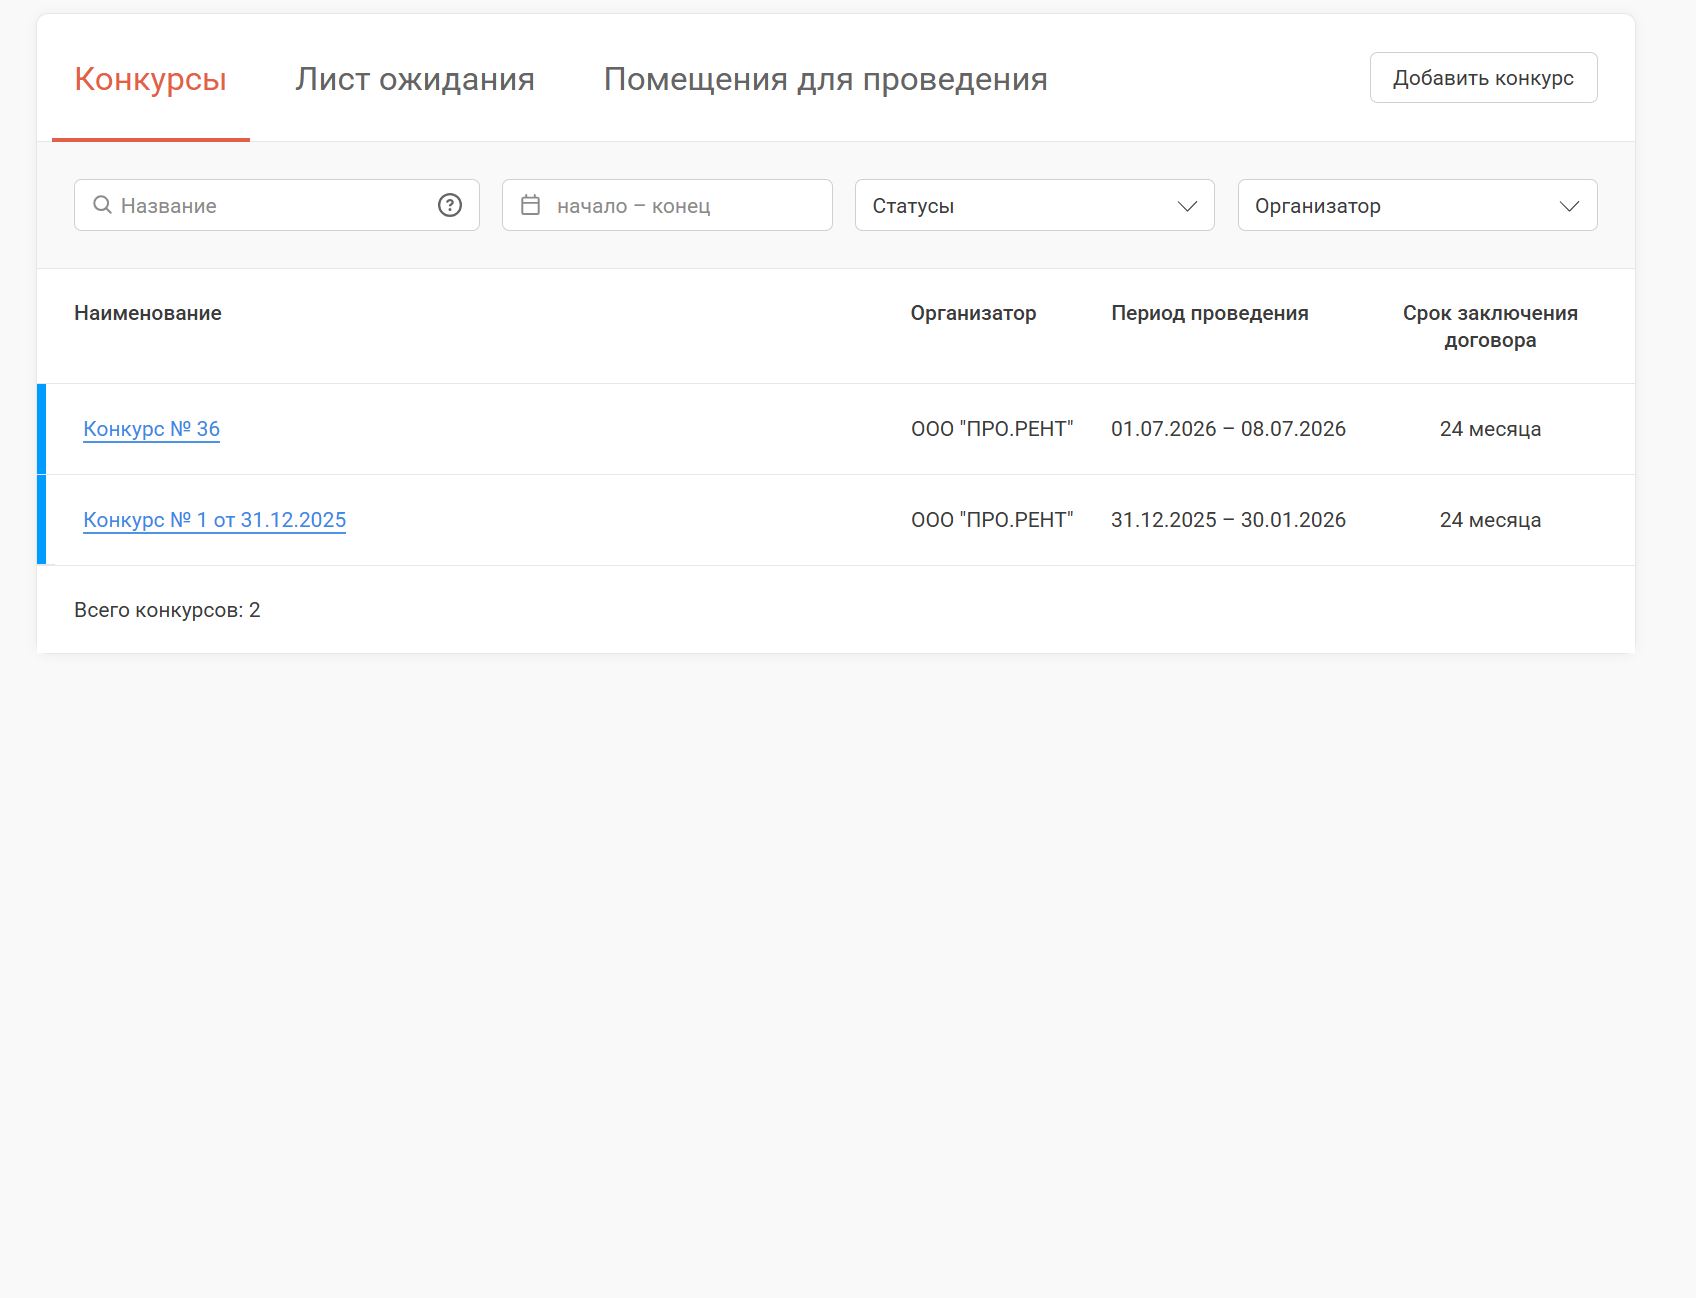Click ООО "ПРО.РЕНТ" in Конкурс № 36 row
Viewport: 1696px width, 1298px height.
pos(992,429)
